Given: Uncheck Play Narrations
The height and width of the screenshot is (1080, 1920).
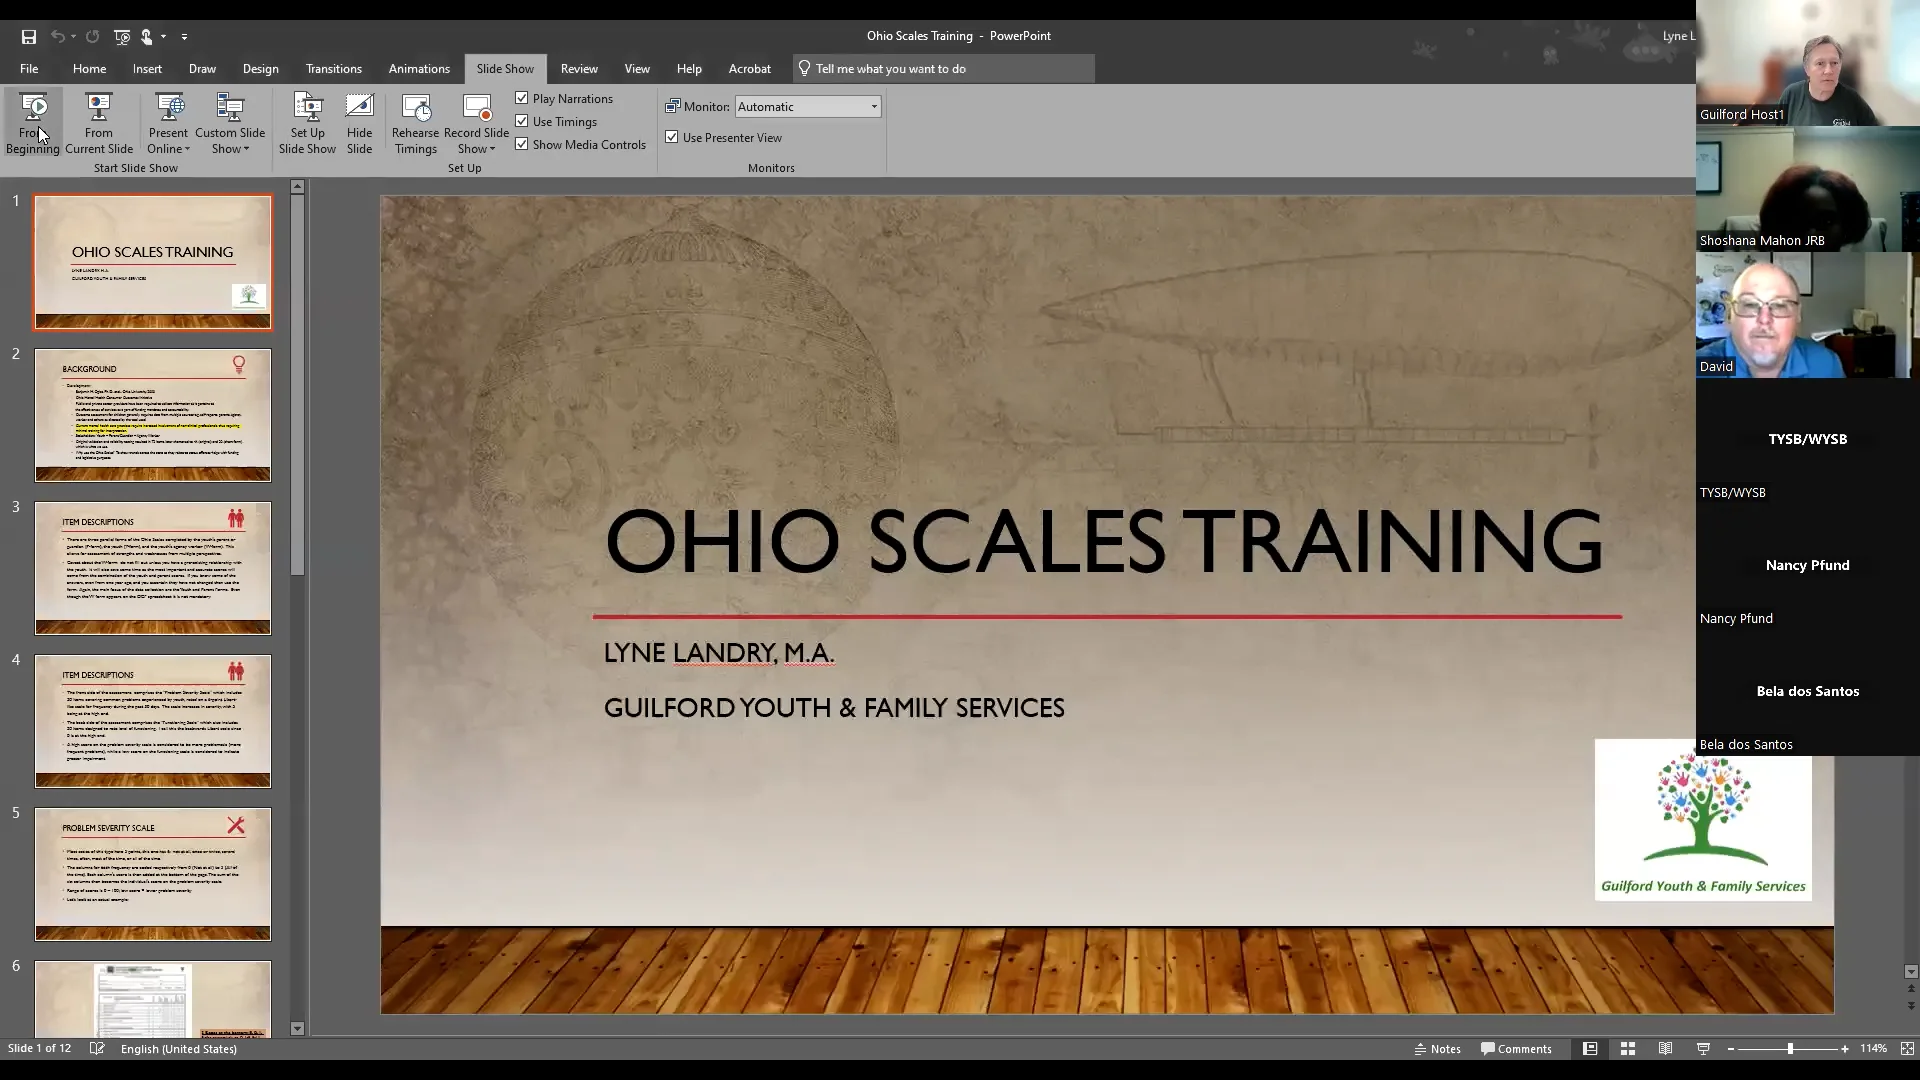Looking at the screenshot, I should [x=522, y=98].
